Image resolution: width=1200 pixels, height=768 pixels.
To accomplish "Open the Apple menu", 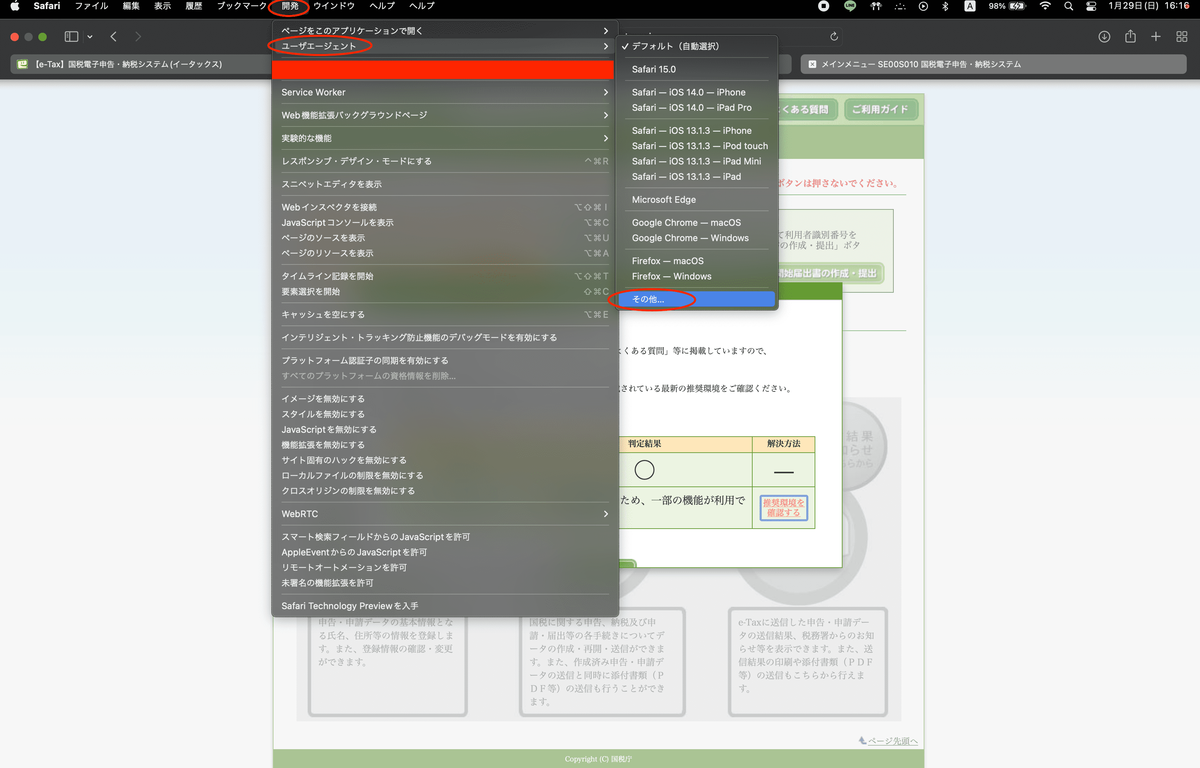I will coord(15,6).
